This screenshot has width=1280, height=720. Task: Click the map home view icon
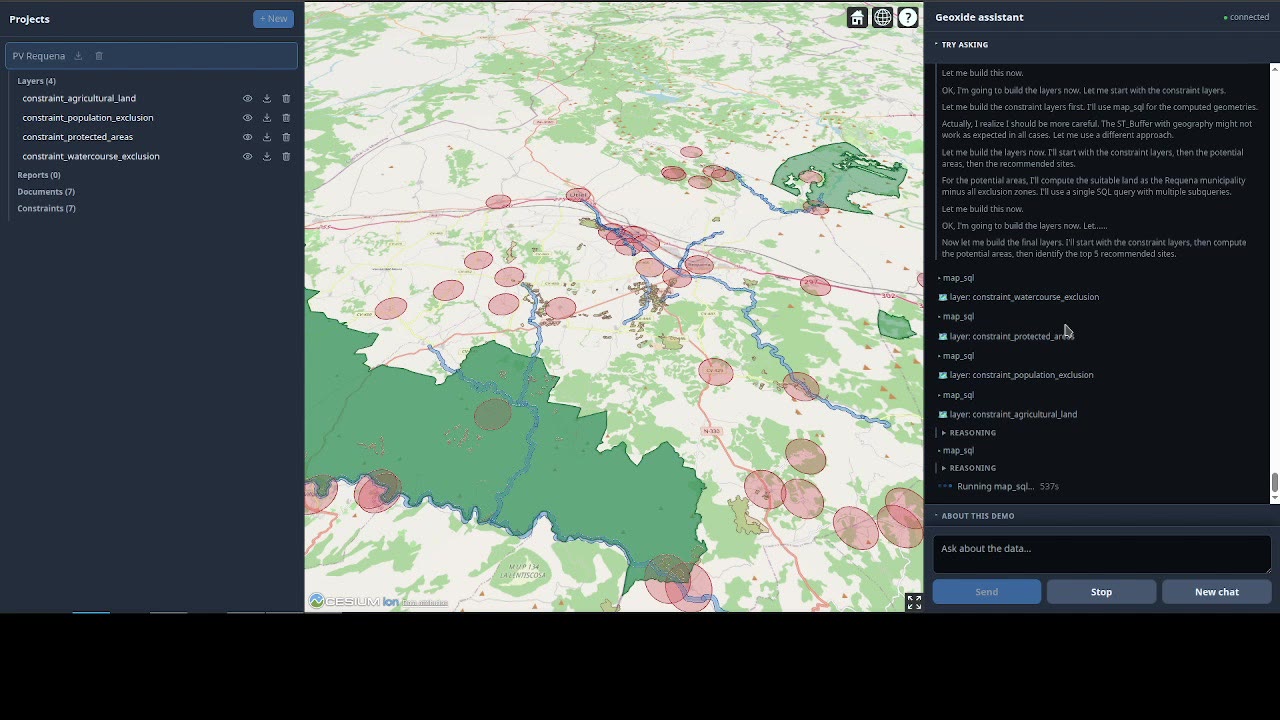tap(857, 17)
